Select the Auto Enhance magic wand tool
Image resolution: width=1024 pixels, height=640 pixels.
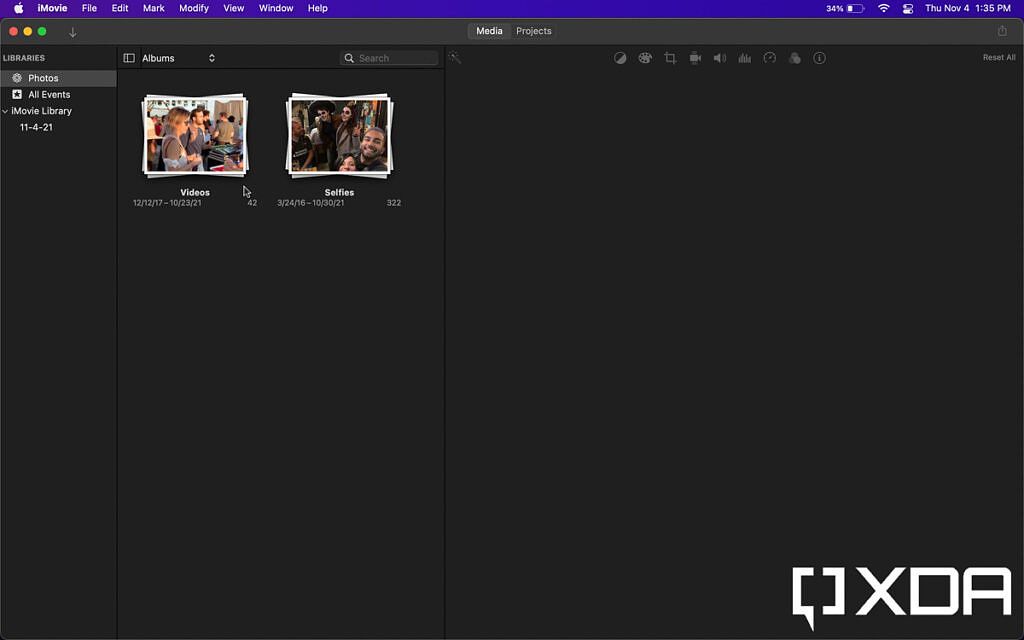pyautogui.click(x=455, y=57)
